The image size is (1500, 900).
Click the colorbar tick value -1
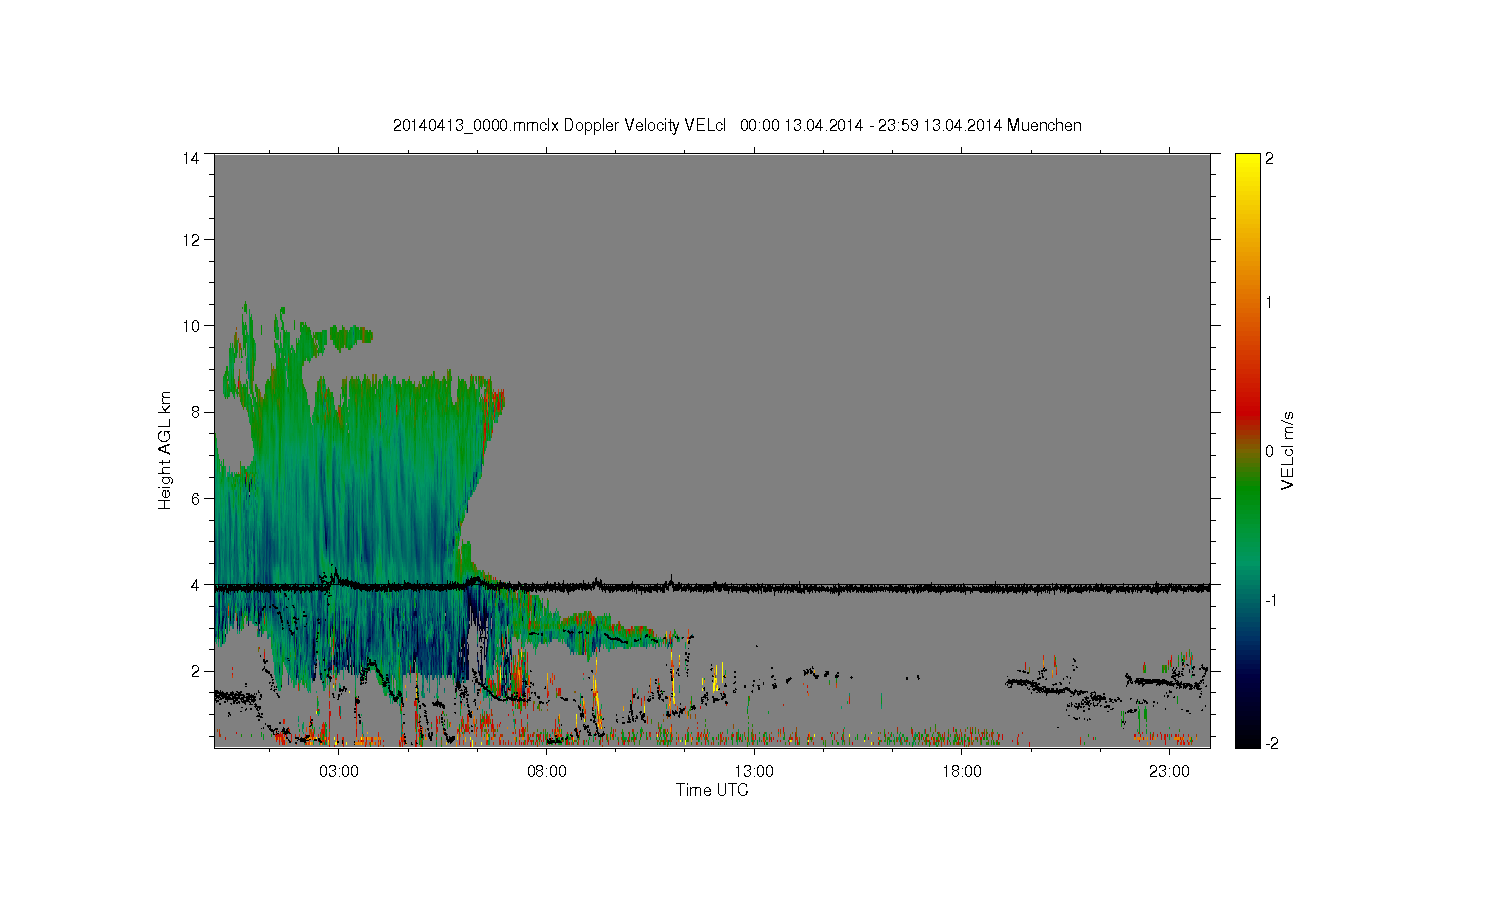click(1269, 600)
